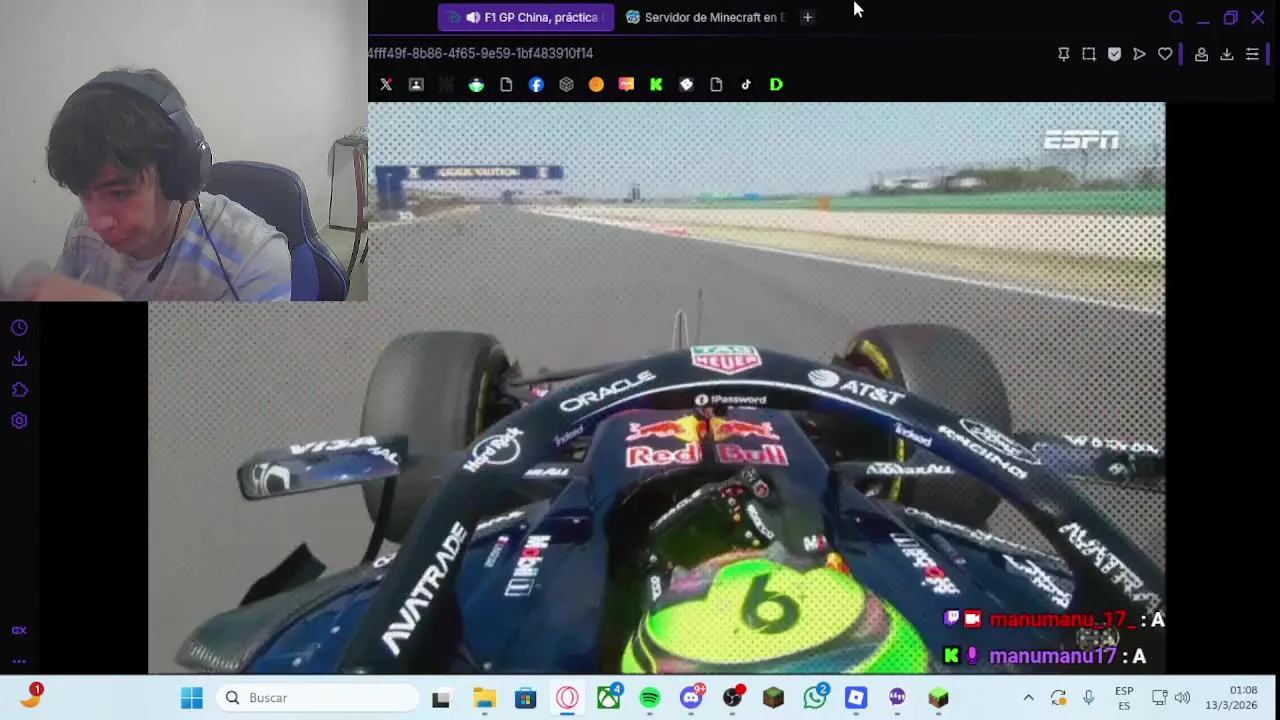The image size is (1280, 720).
Task: Click the microphone tray icon
Action: pos(1089,698)
